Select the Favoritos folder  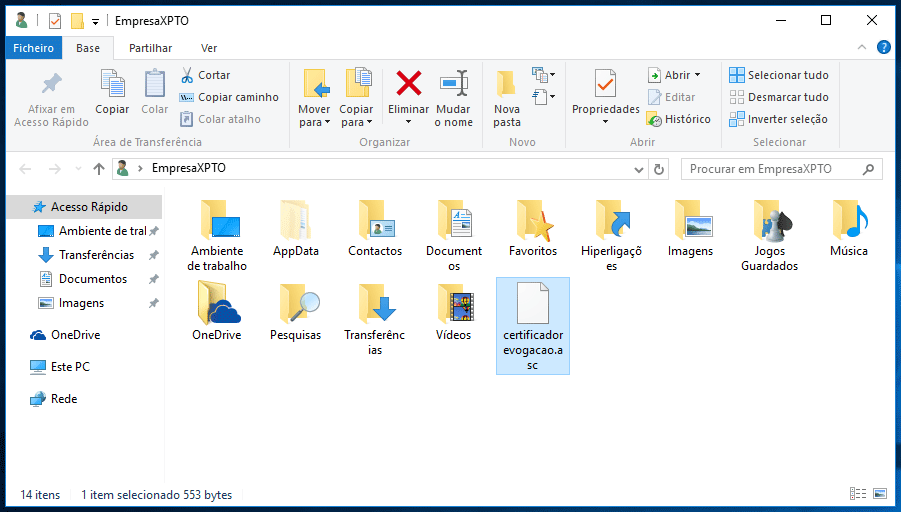pos(533,229)
